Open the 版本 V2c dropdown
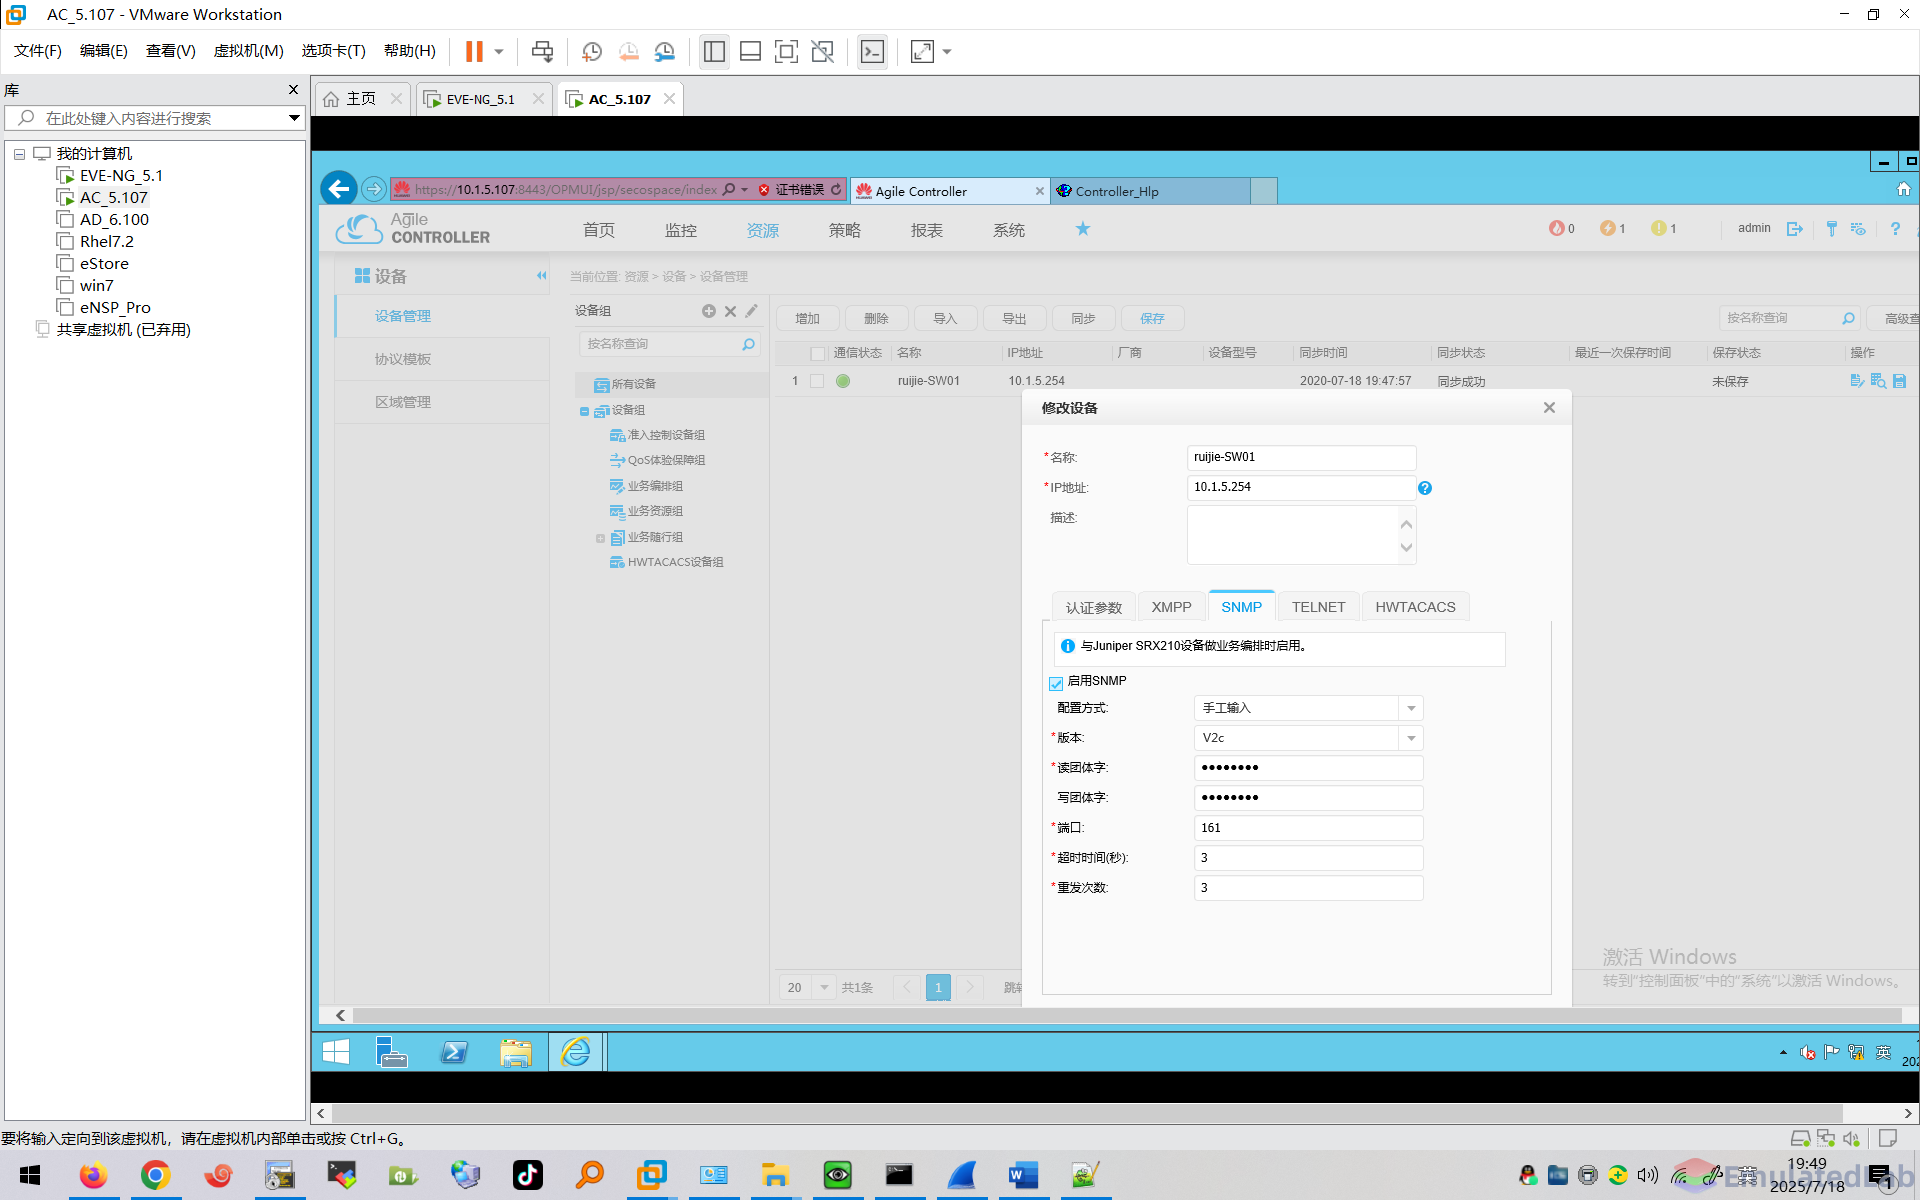Viewport: 1920px width, 1200px height. (1410, 738)
